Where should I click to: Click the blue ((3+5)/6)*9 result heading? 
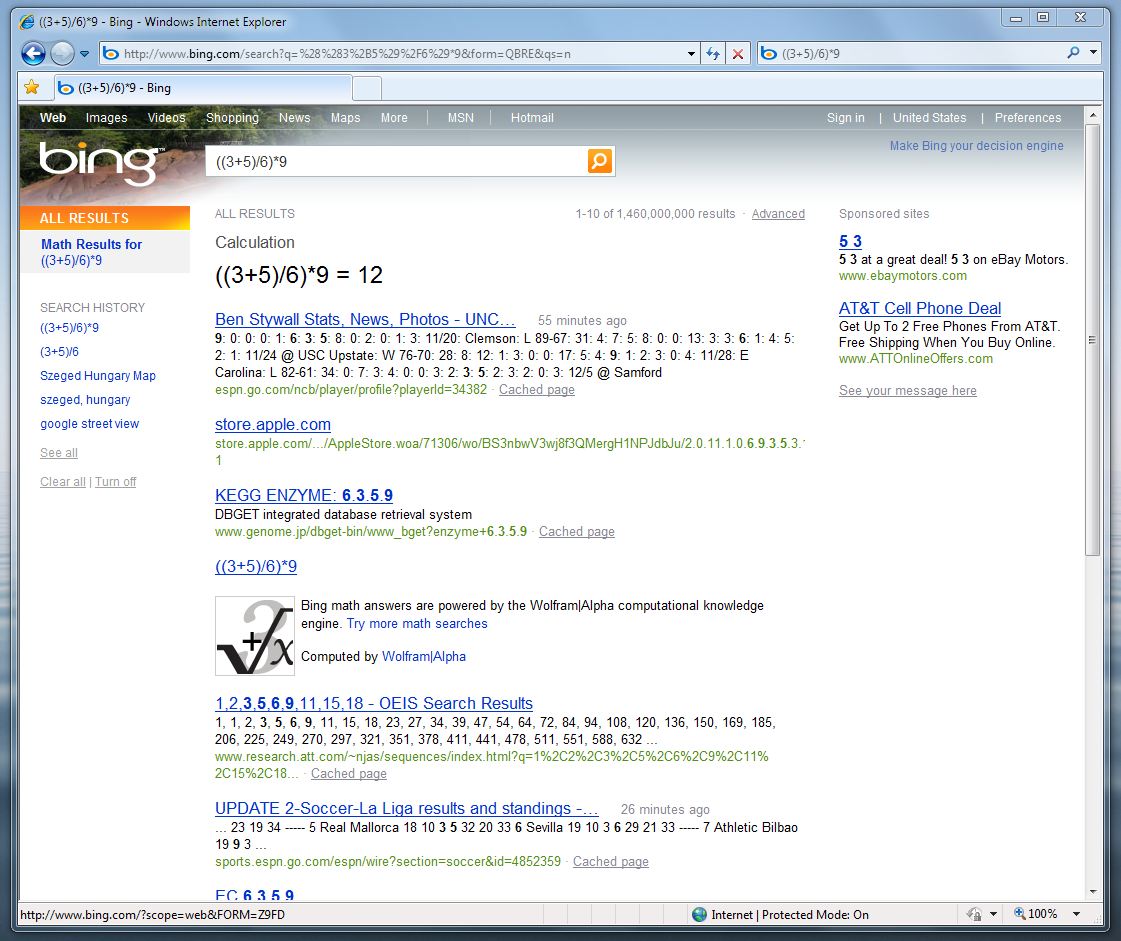coord(256,566)
